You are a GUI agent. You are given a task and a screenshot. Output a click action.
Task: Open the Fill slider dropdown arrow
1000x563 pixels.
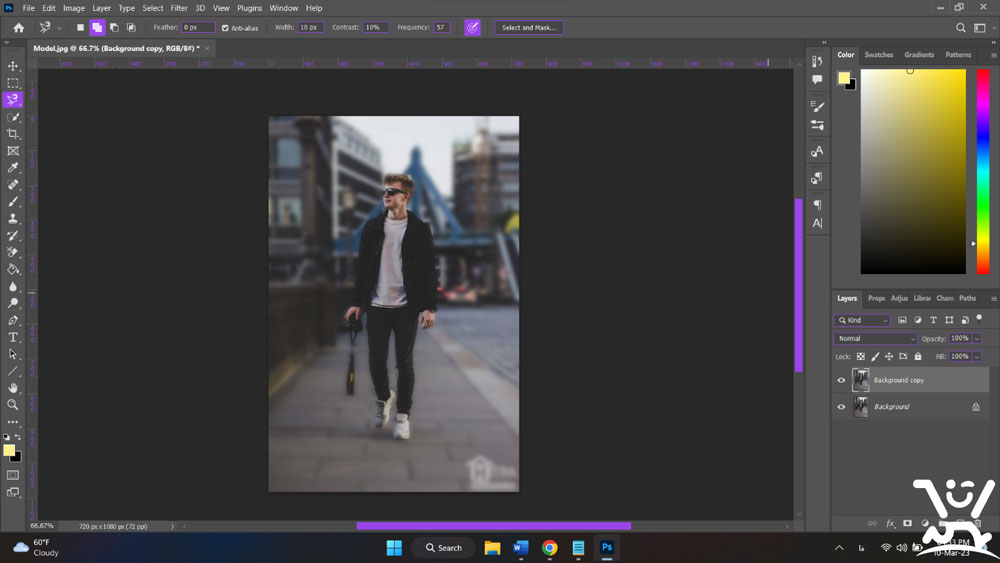coord(977,356)
